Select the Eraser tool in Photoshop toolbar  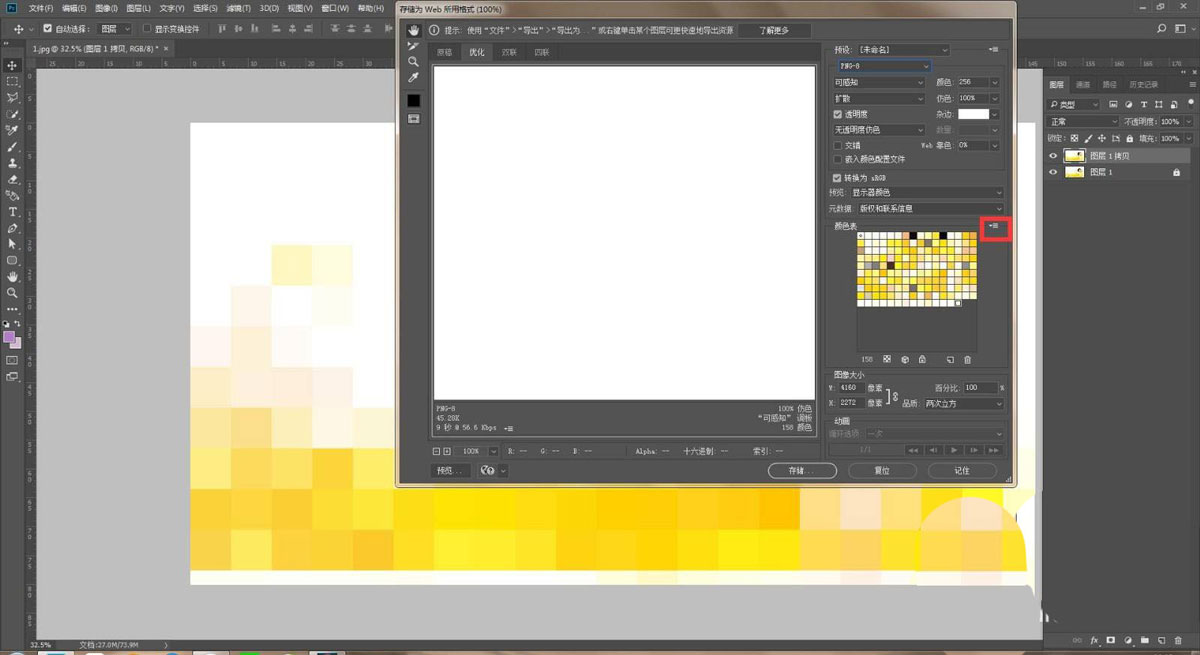coord(13,179)
